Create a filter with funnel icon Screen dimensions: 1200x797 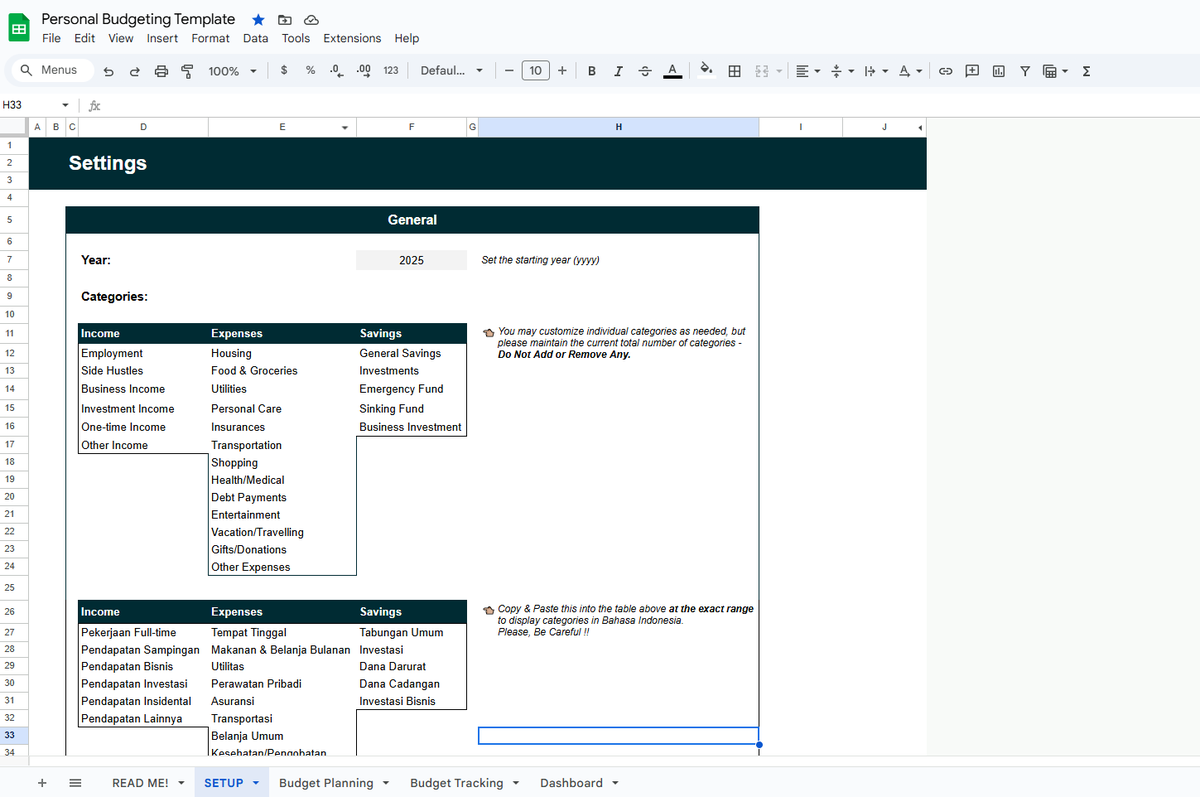[x=1025, y=71]
